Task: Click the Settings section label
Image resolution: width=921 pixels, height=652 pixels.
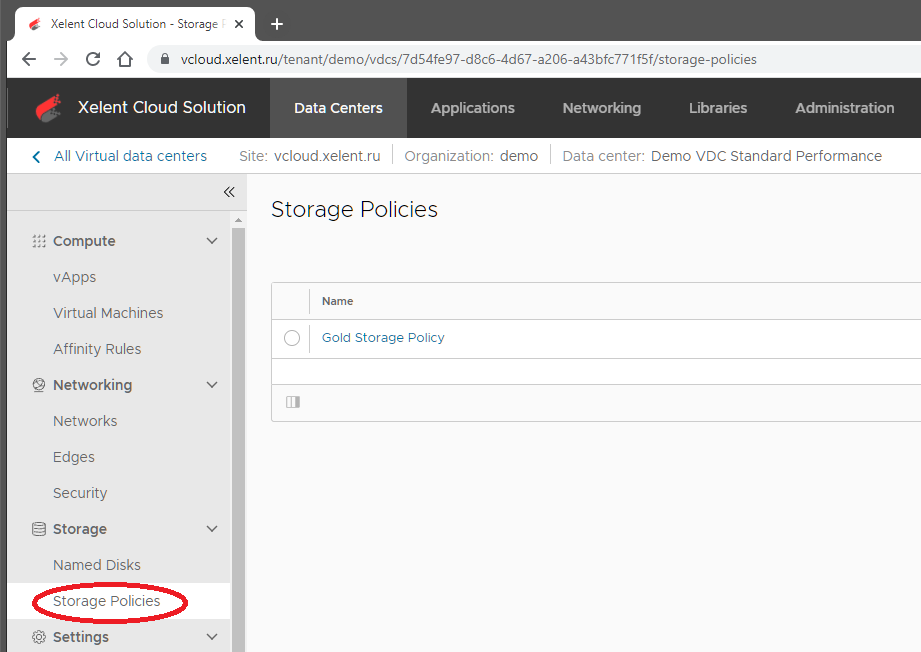Action: pos(81,637)
